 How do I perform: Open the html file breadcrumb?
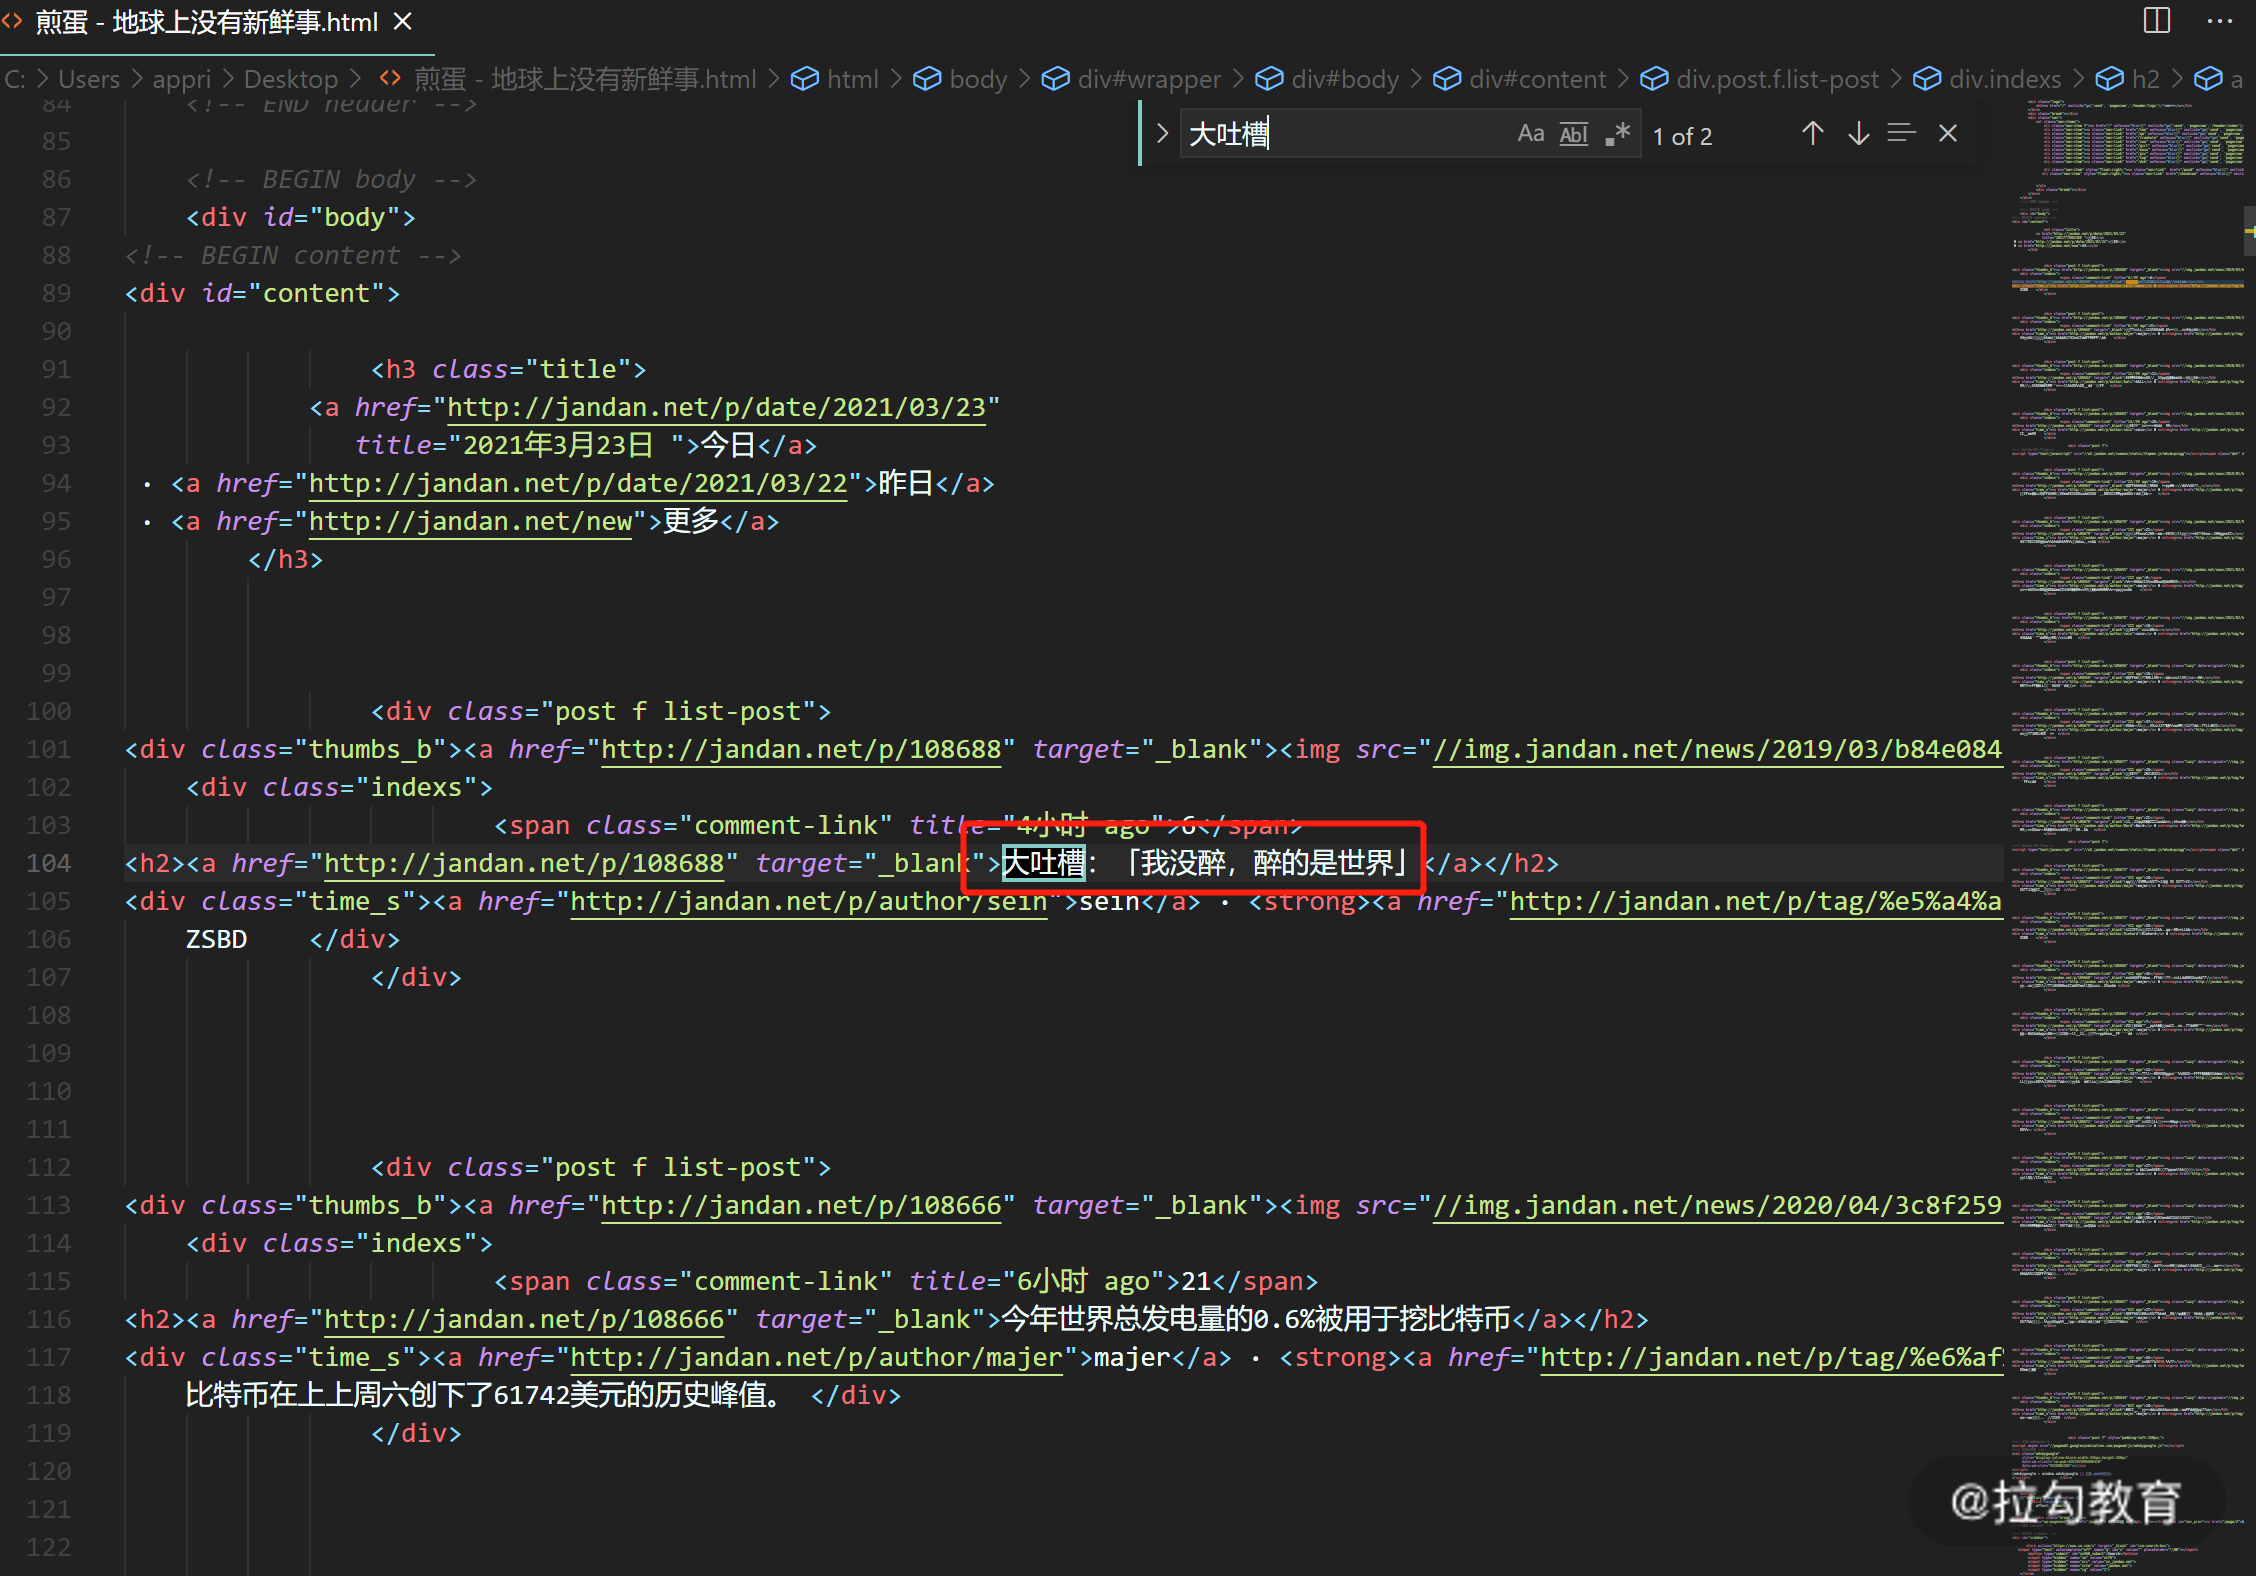point(585,79)
